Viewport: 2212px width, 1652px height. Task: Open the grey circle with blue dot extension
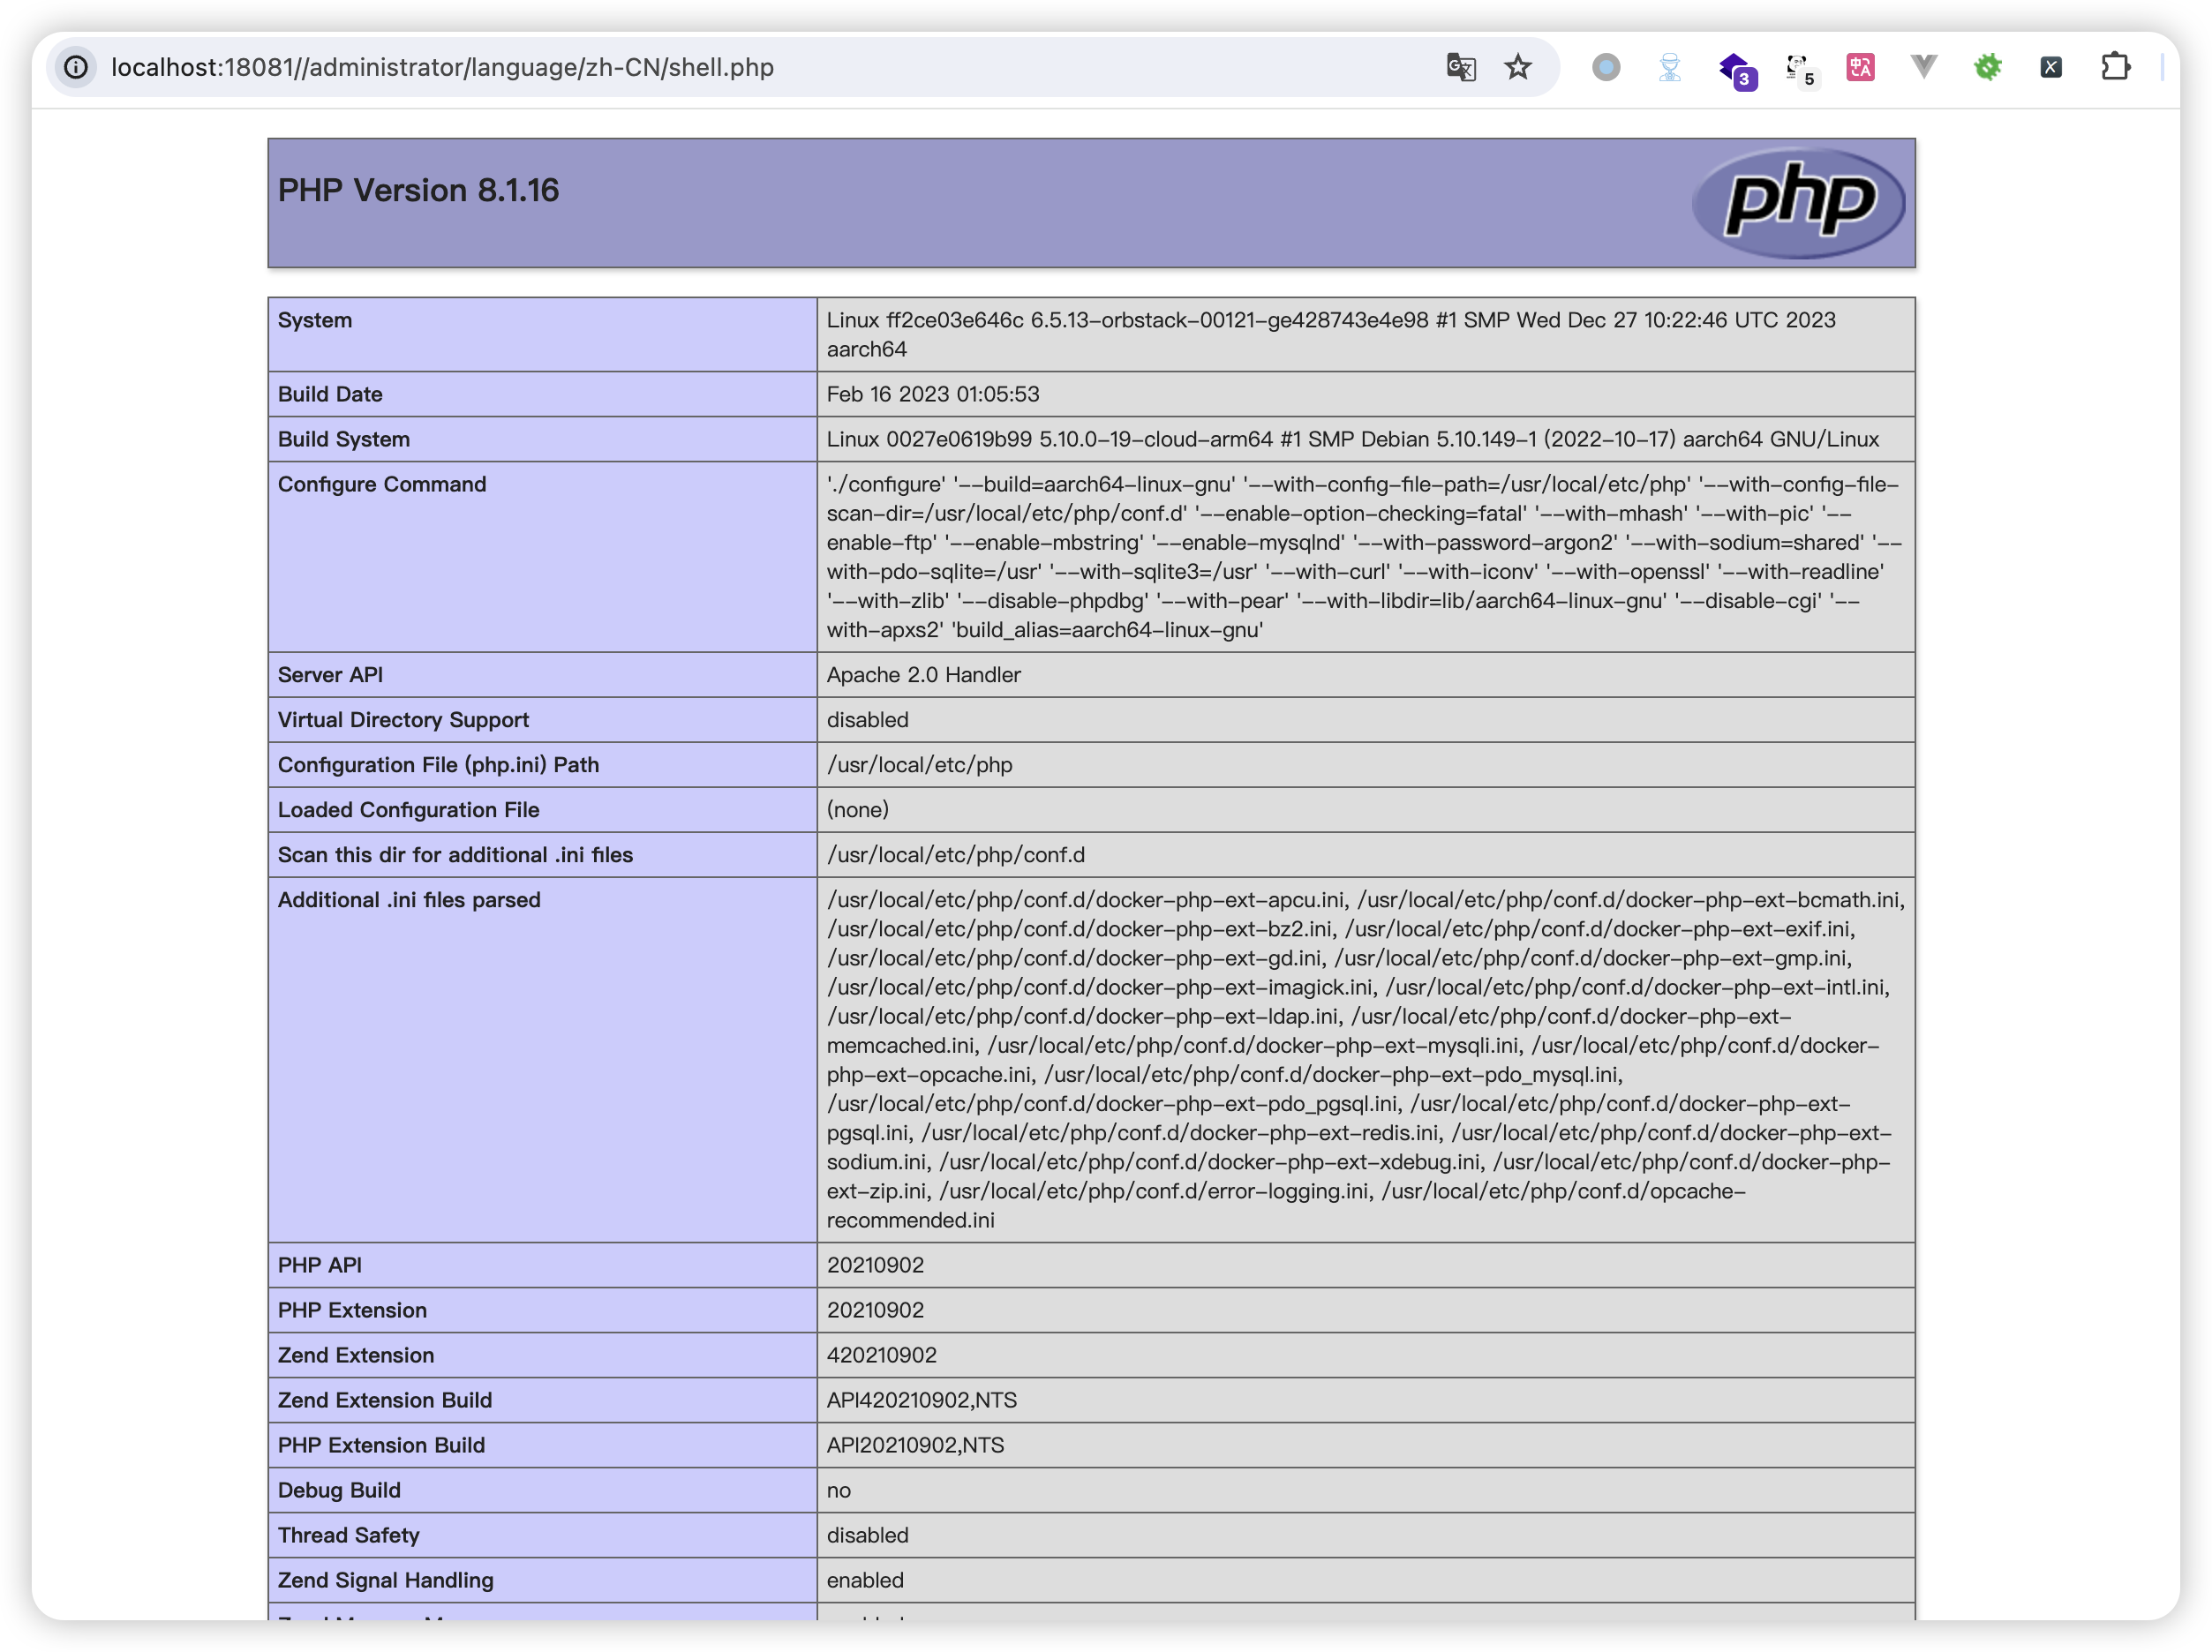point(1606,67)
